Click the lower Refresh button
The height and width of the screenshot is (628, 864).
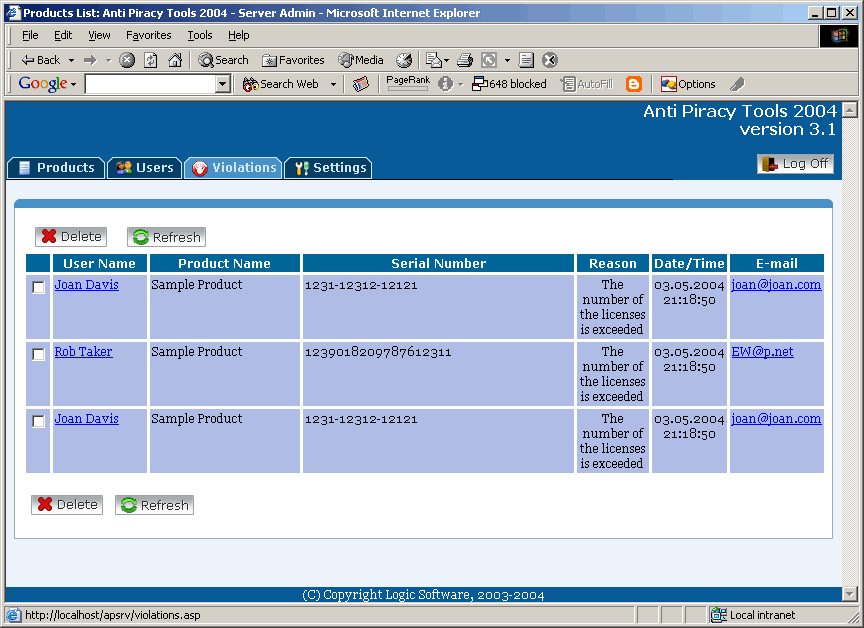pos(154,505)
